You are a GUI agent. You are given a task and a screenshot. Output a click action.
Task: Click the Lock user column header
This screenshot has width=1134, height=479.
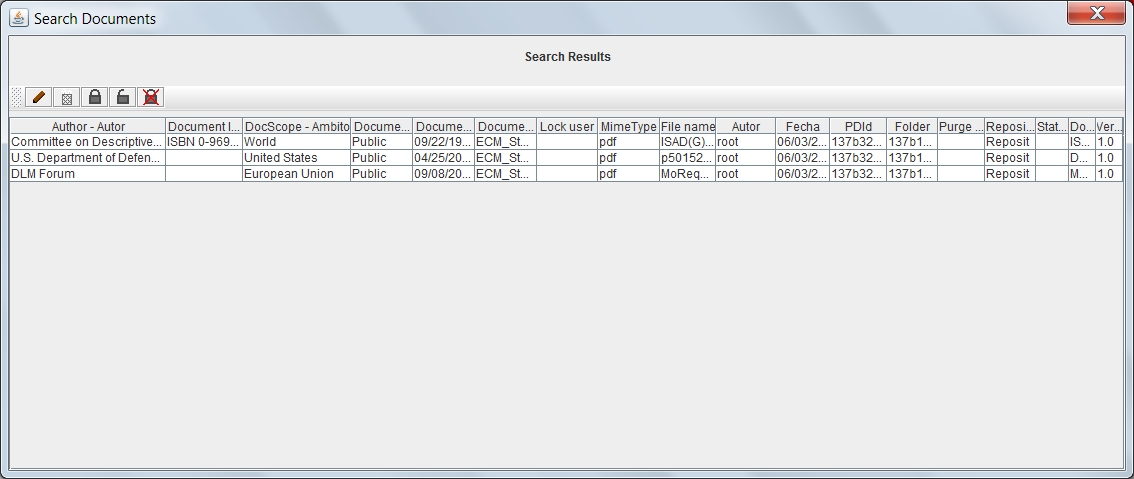(x=567, y=127)
